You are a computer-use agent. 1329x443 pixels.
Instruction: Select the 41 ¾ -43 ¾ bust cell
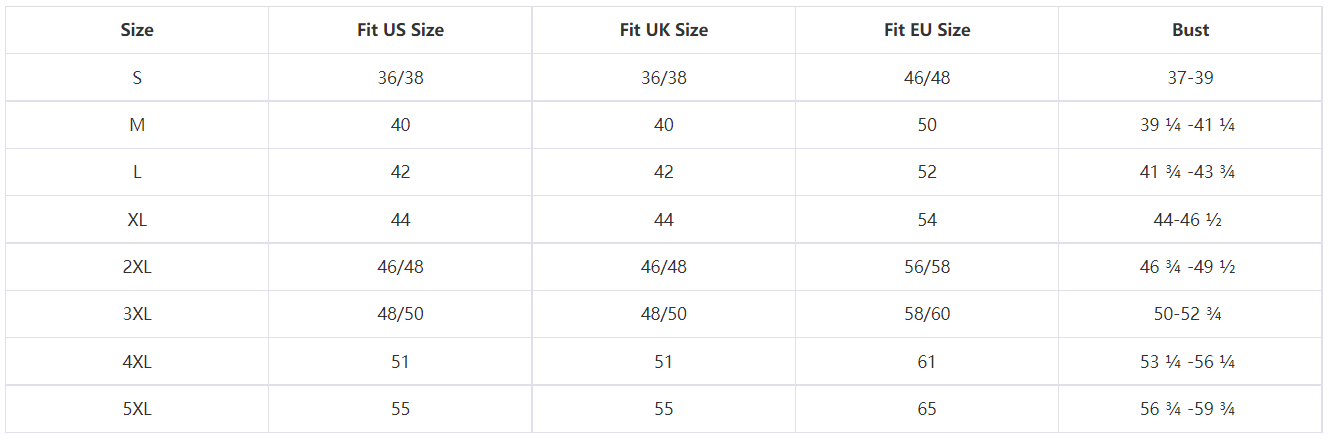pos(1191,172)
